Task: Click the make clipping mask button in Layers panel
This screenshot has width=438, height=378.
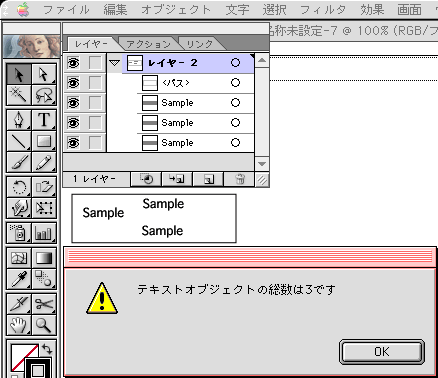Action: click(146, 179)
